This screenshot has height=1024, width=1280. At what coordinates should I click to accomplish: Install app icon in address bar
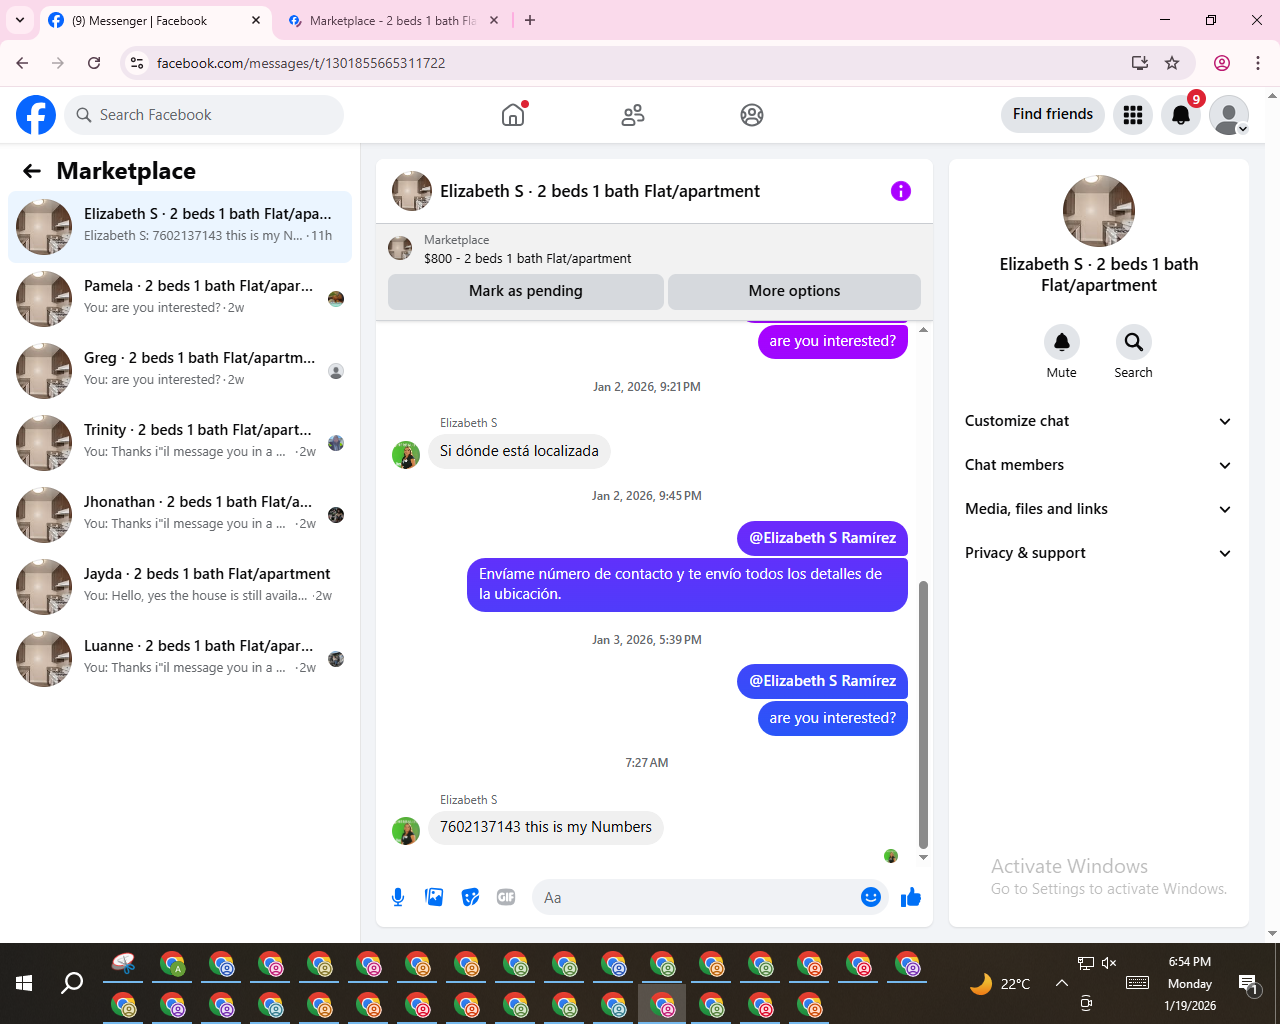click(1140, 63)
